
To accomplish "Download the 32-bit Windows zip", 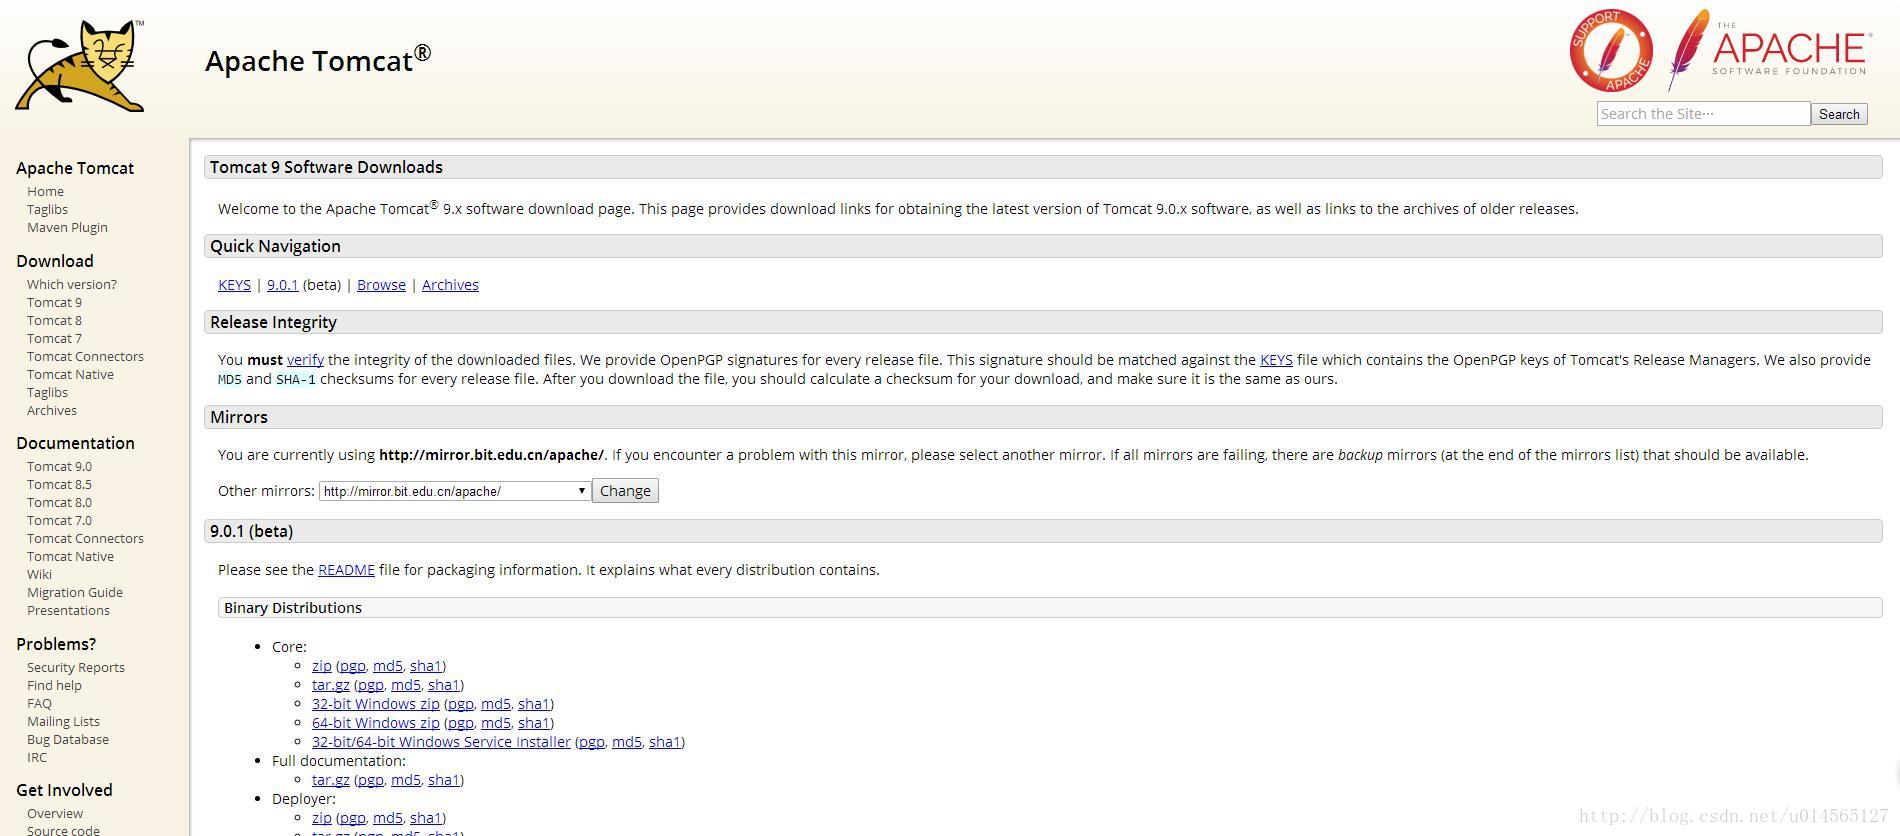I will point(375,704).
